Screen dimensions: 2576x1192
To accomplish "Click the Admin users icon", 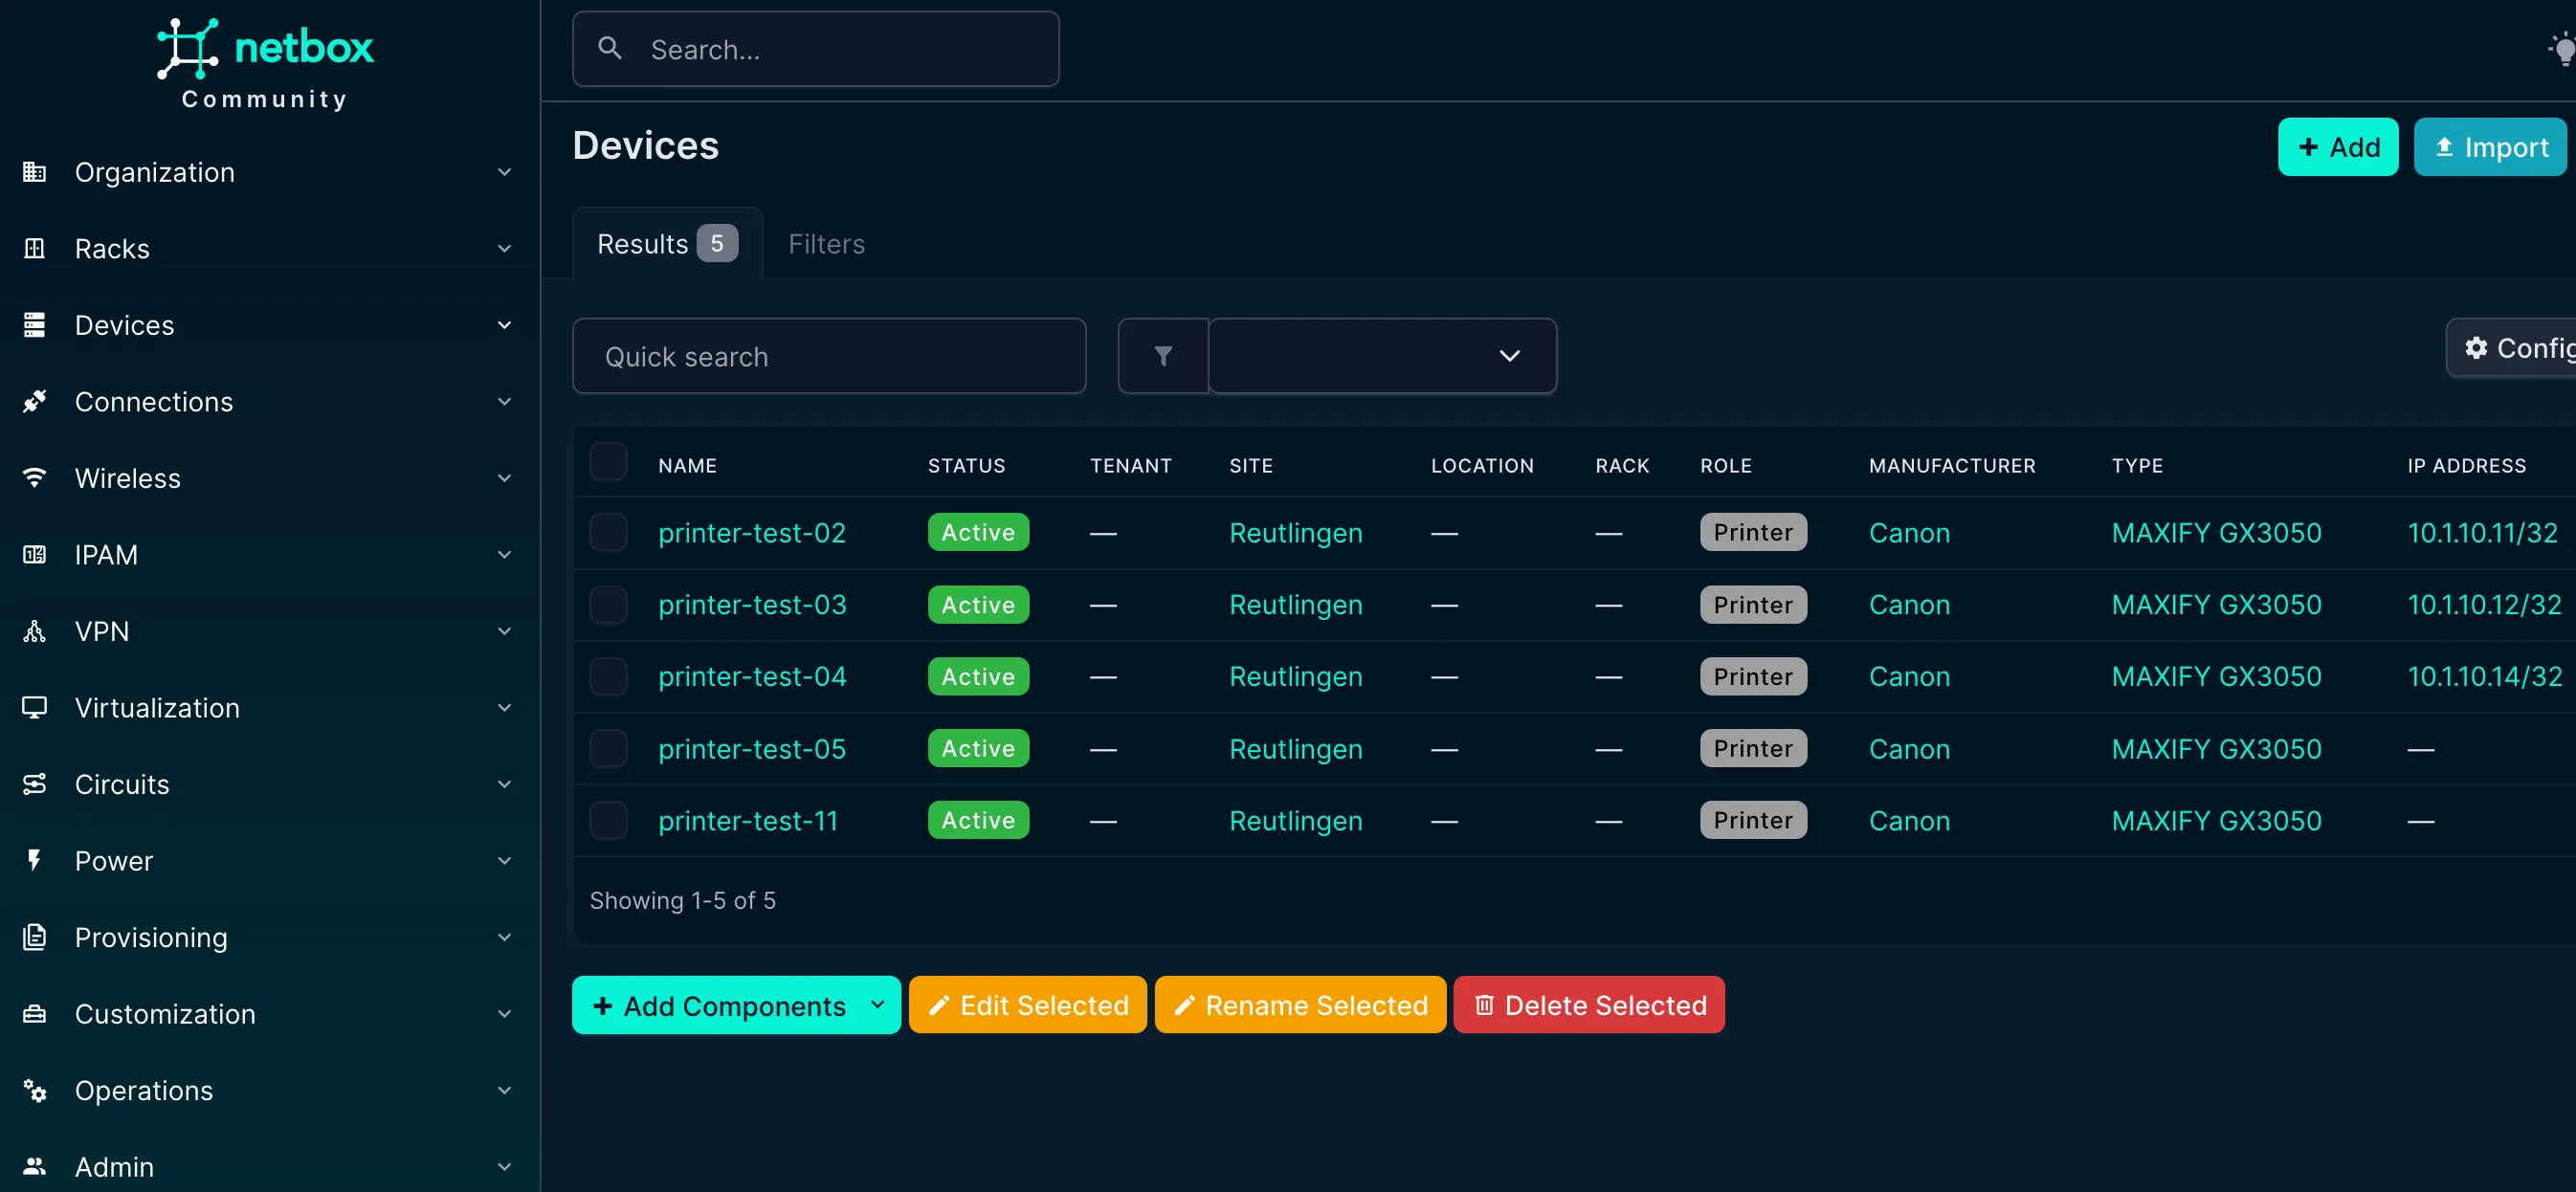I will pyautogui.click(x=34, y=1166).
